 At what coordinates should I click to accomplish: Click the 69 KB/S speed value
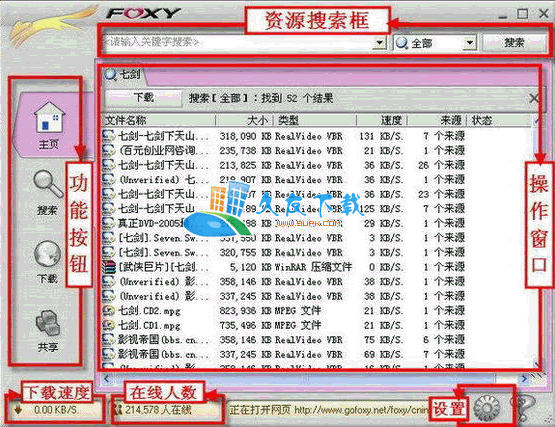point(384,354)
